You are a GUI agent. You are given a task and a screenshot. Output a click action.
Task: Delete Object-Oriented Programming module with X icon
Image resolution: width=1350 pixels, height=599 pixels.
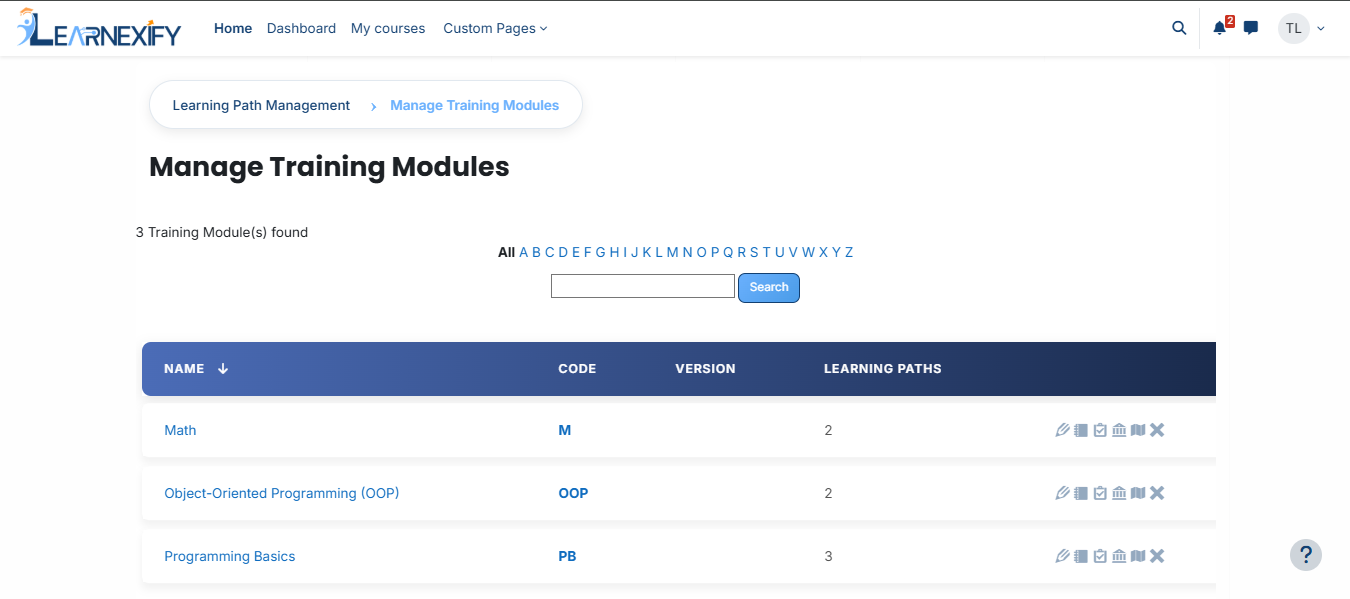[x=1157, y=493]
